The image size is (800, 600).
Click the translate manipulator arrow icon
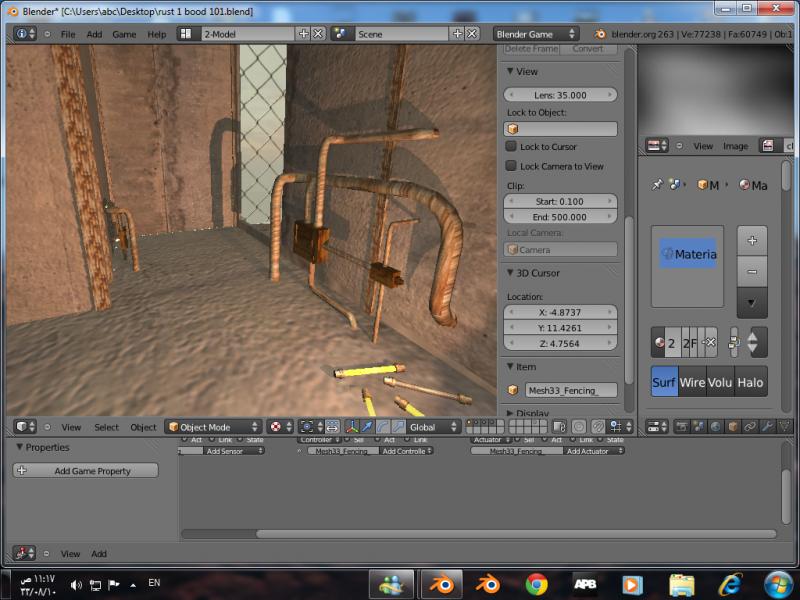tap(368, 427)
